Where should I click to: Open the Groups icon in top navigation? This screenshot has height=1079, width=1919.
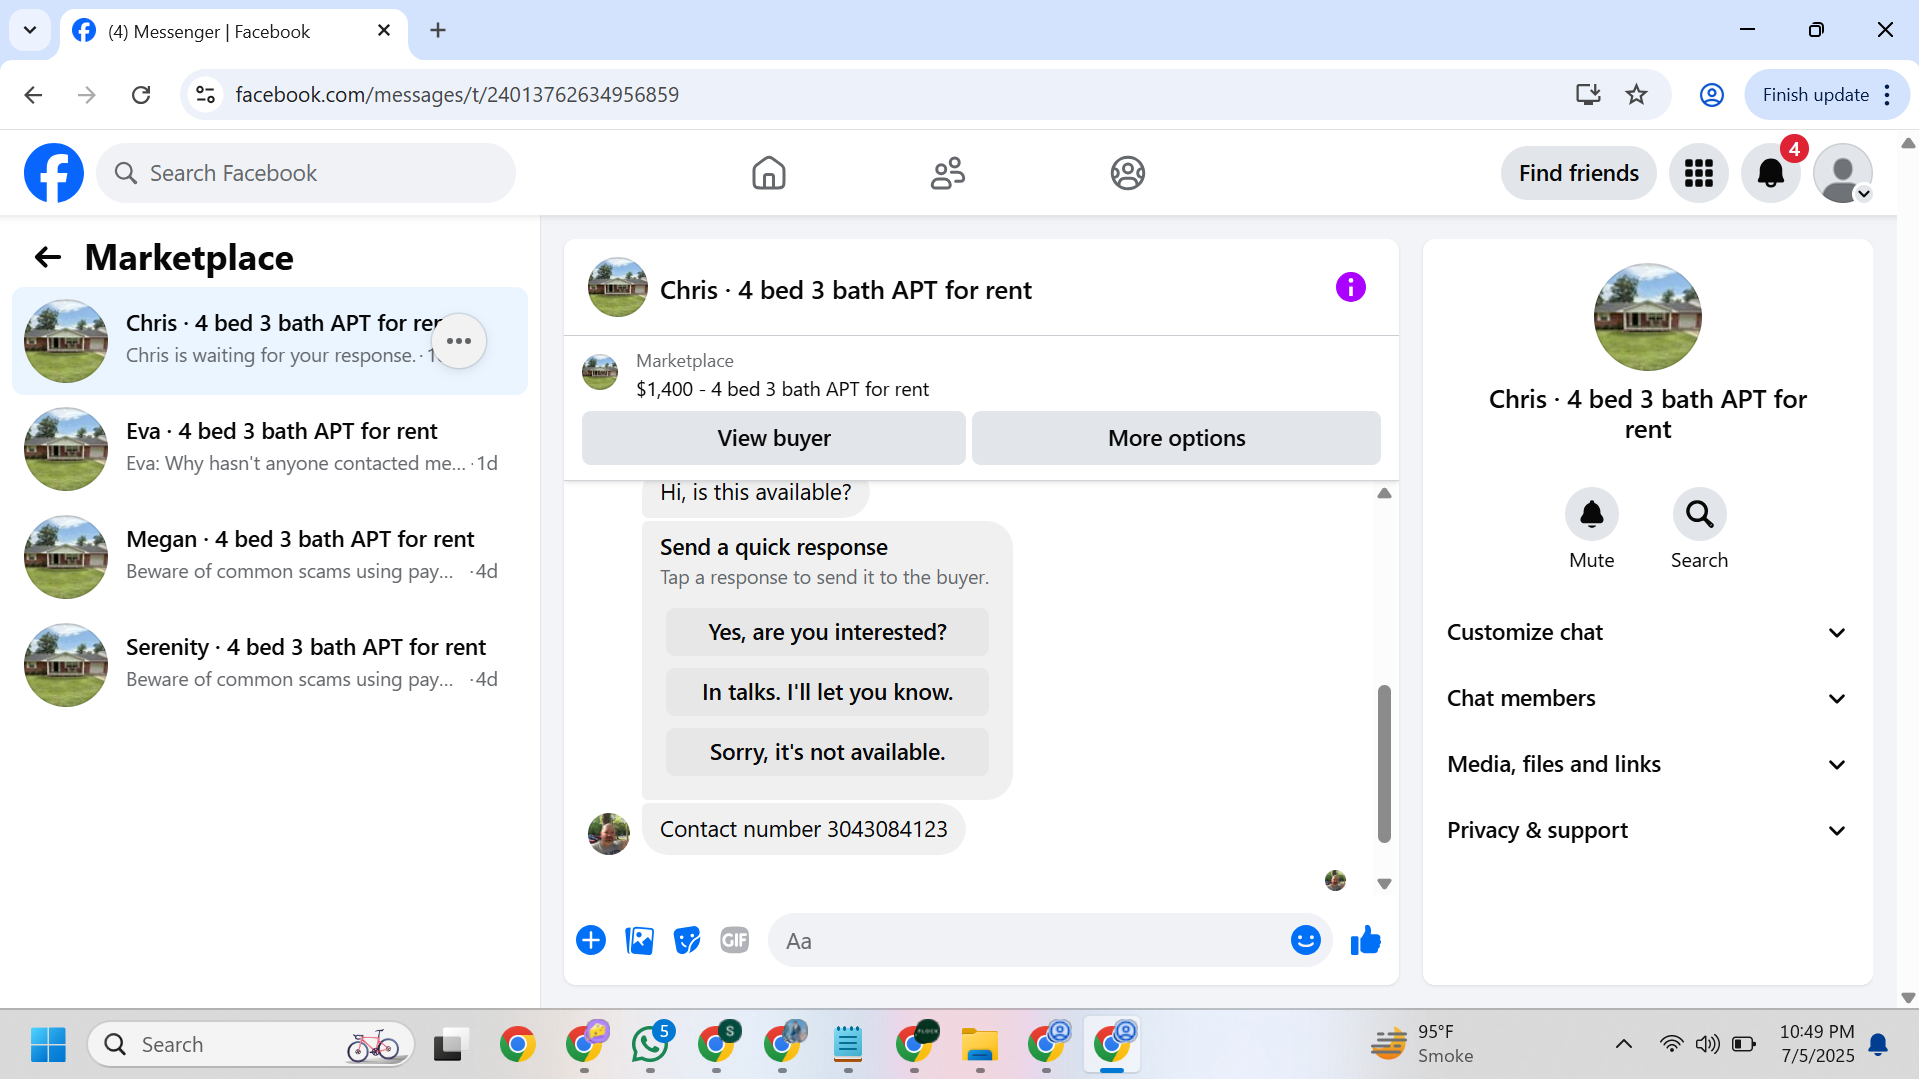click(x=1127, y=173)
